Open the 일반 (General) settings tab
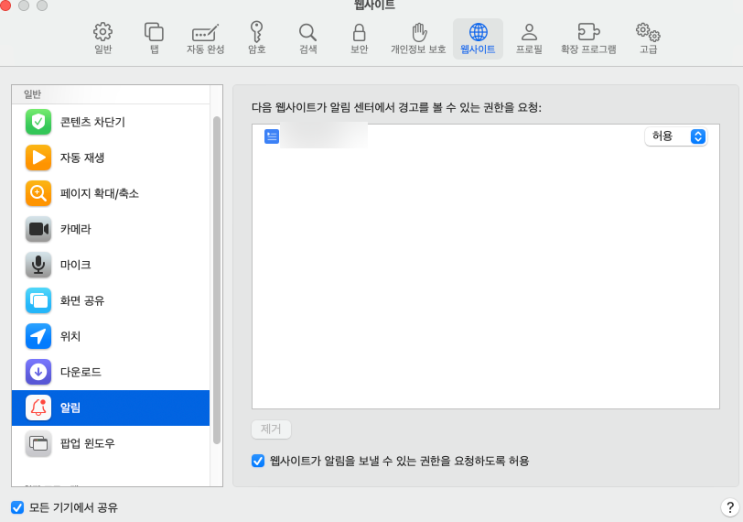 pyautogui.click(x=103, y=39)
